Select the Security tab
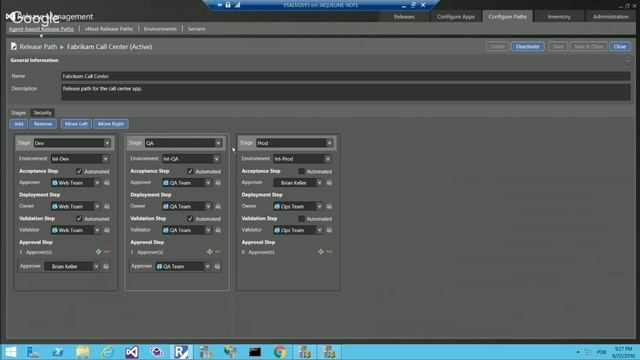The image size is (640, 360). click(42, 113)
